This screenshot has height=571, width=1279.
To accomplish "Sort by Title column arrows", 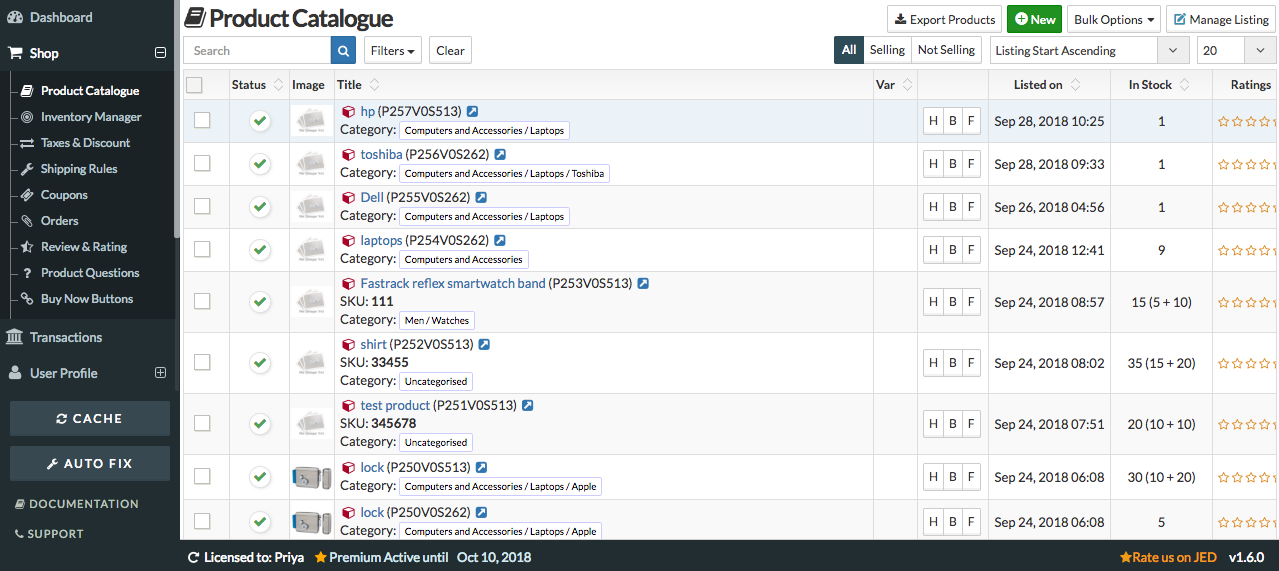I will coord(374,85).
